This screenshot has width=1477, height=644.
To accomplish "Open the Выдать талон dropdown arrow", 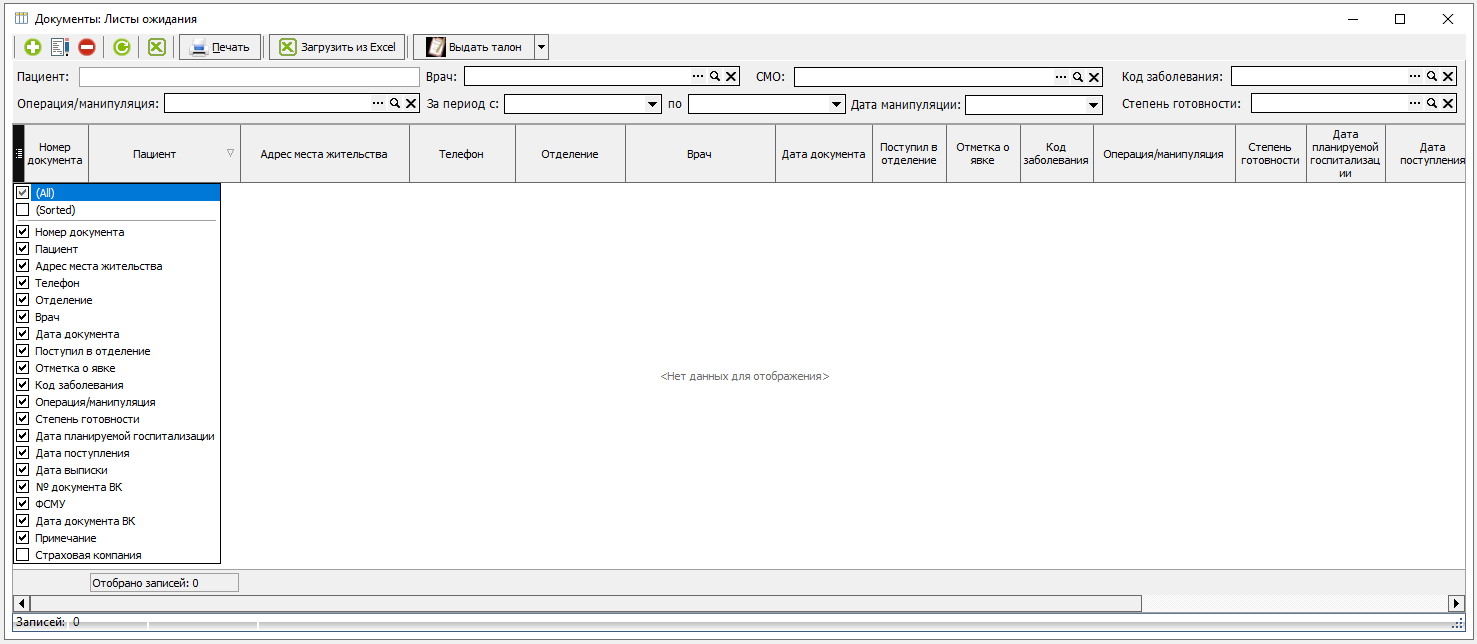I will [x=541, y=47].
